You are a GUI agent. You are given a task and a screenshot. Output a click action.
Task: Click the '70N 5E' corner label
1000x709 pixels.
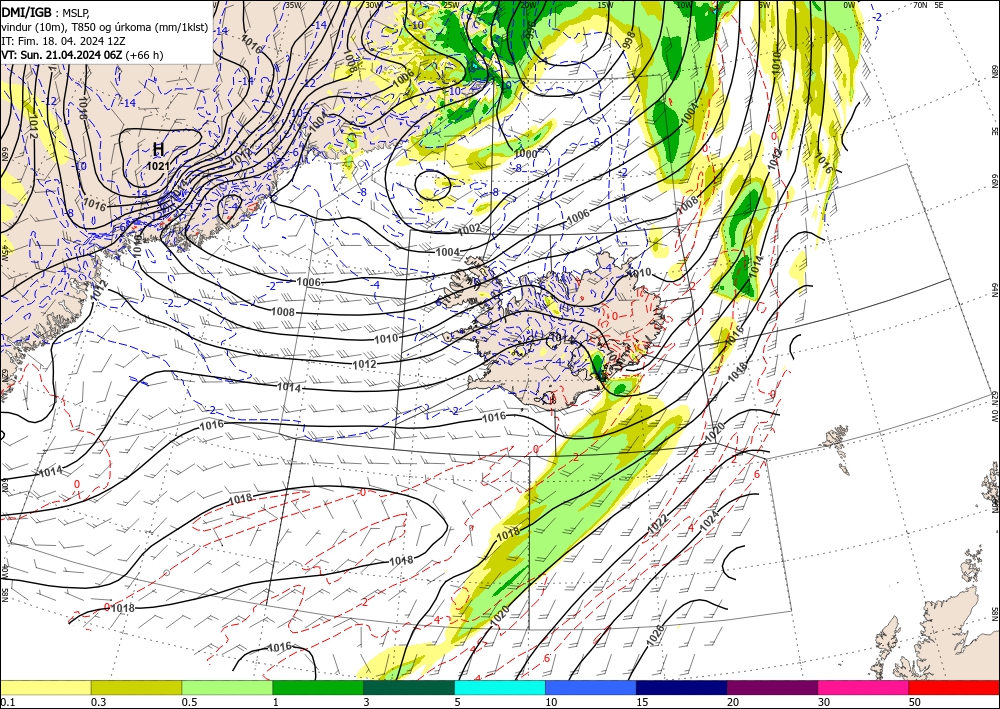click(x=929, y=5)
